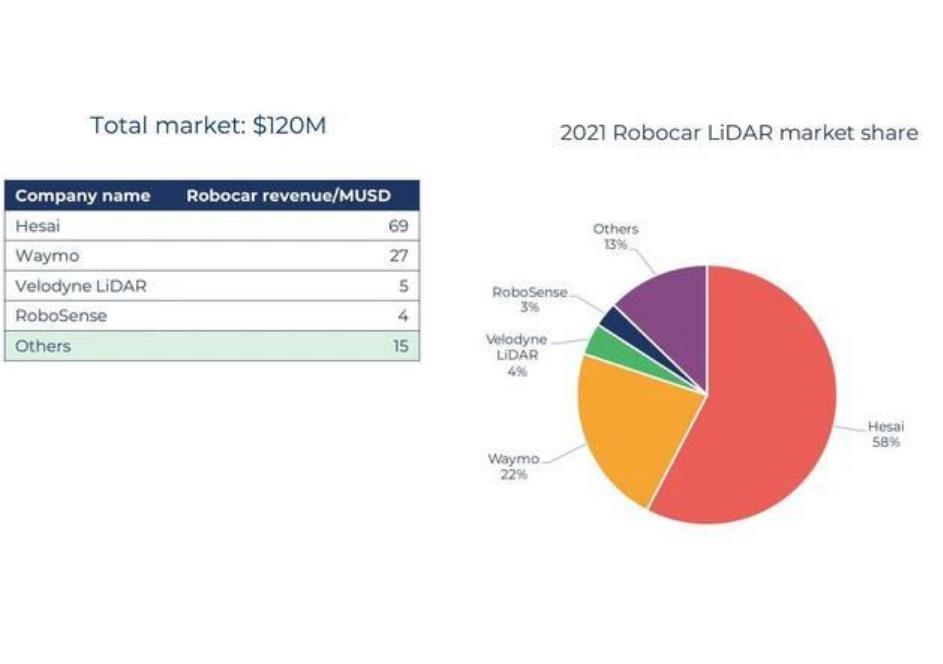Click the Hesai company name in the table

pos(38,226)
